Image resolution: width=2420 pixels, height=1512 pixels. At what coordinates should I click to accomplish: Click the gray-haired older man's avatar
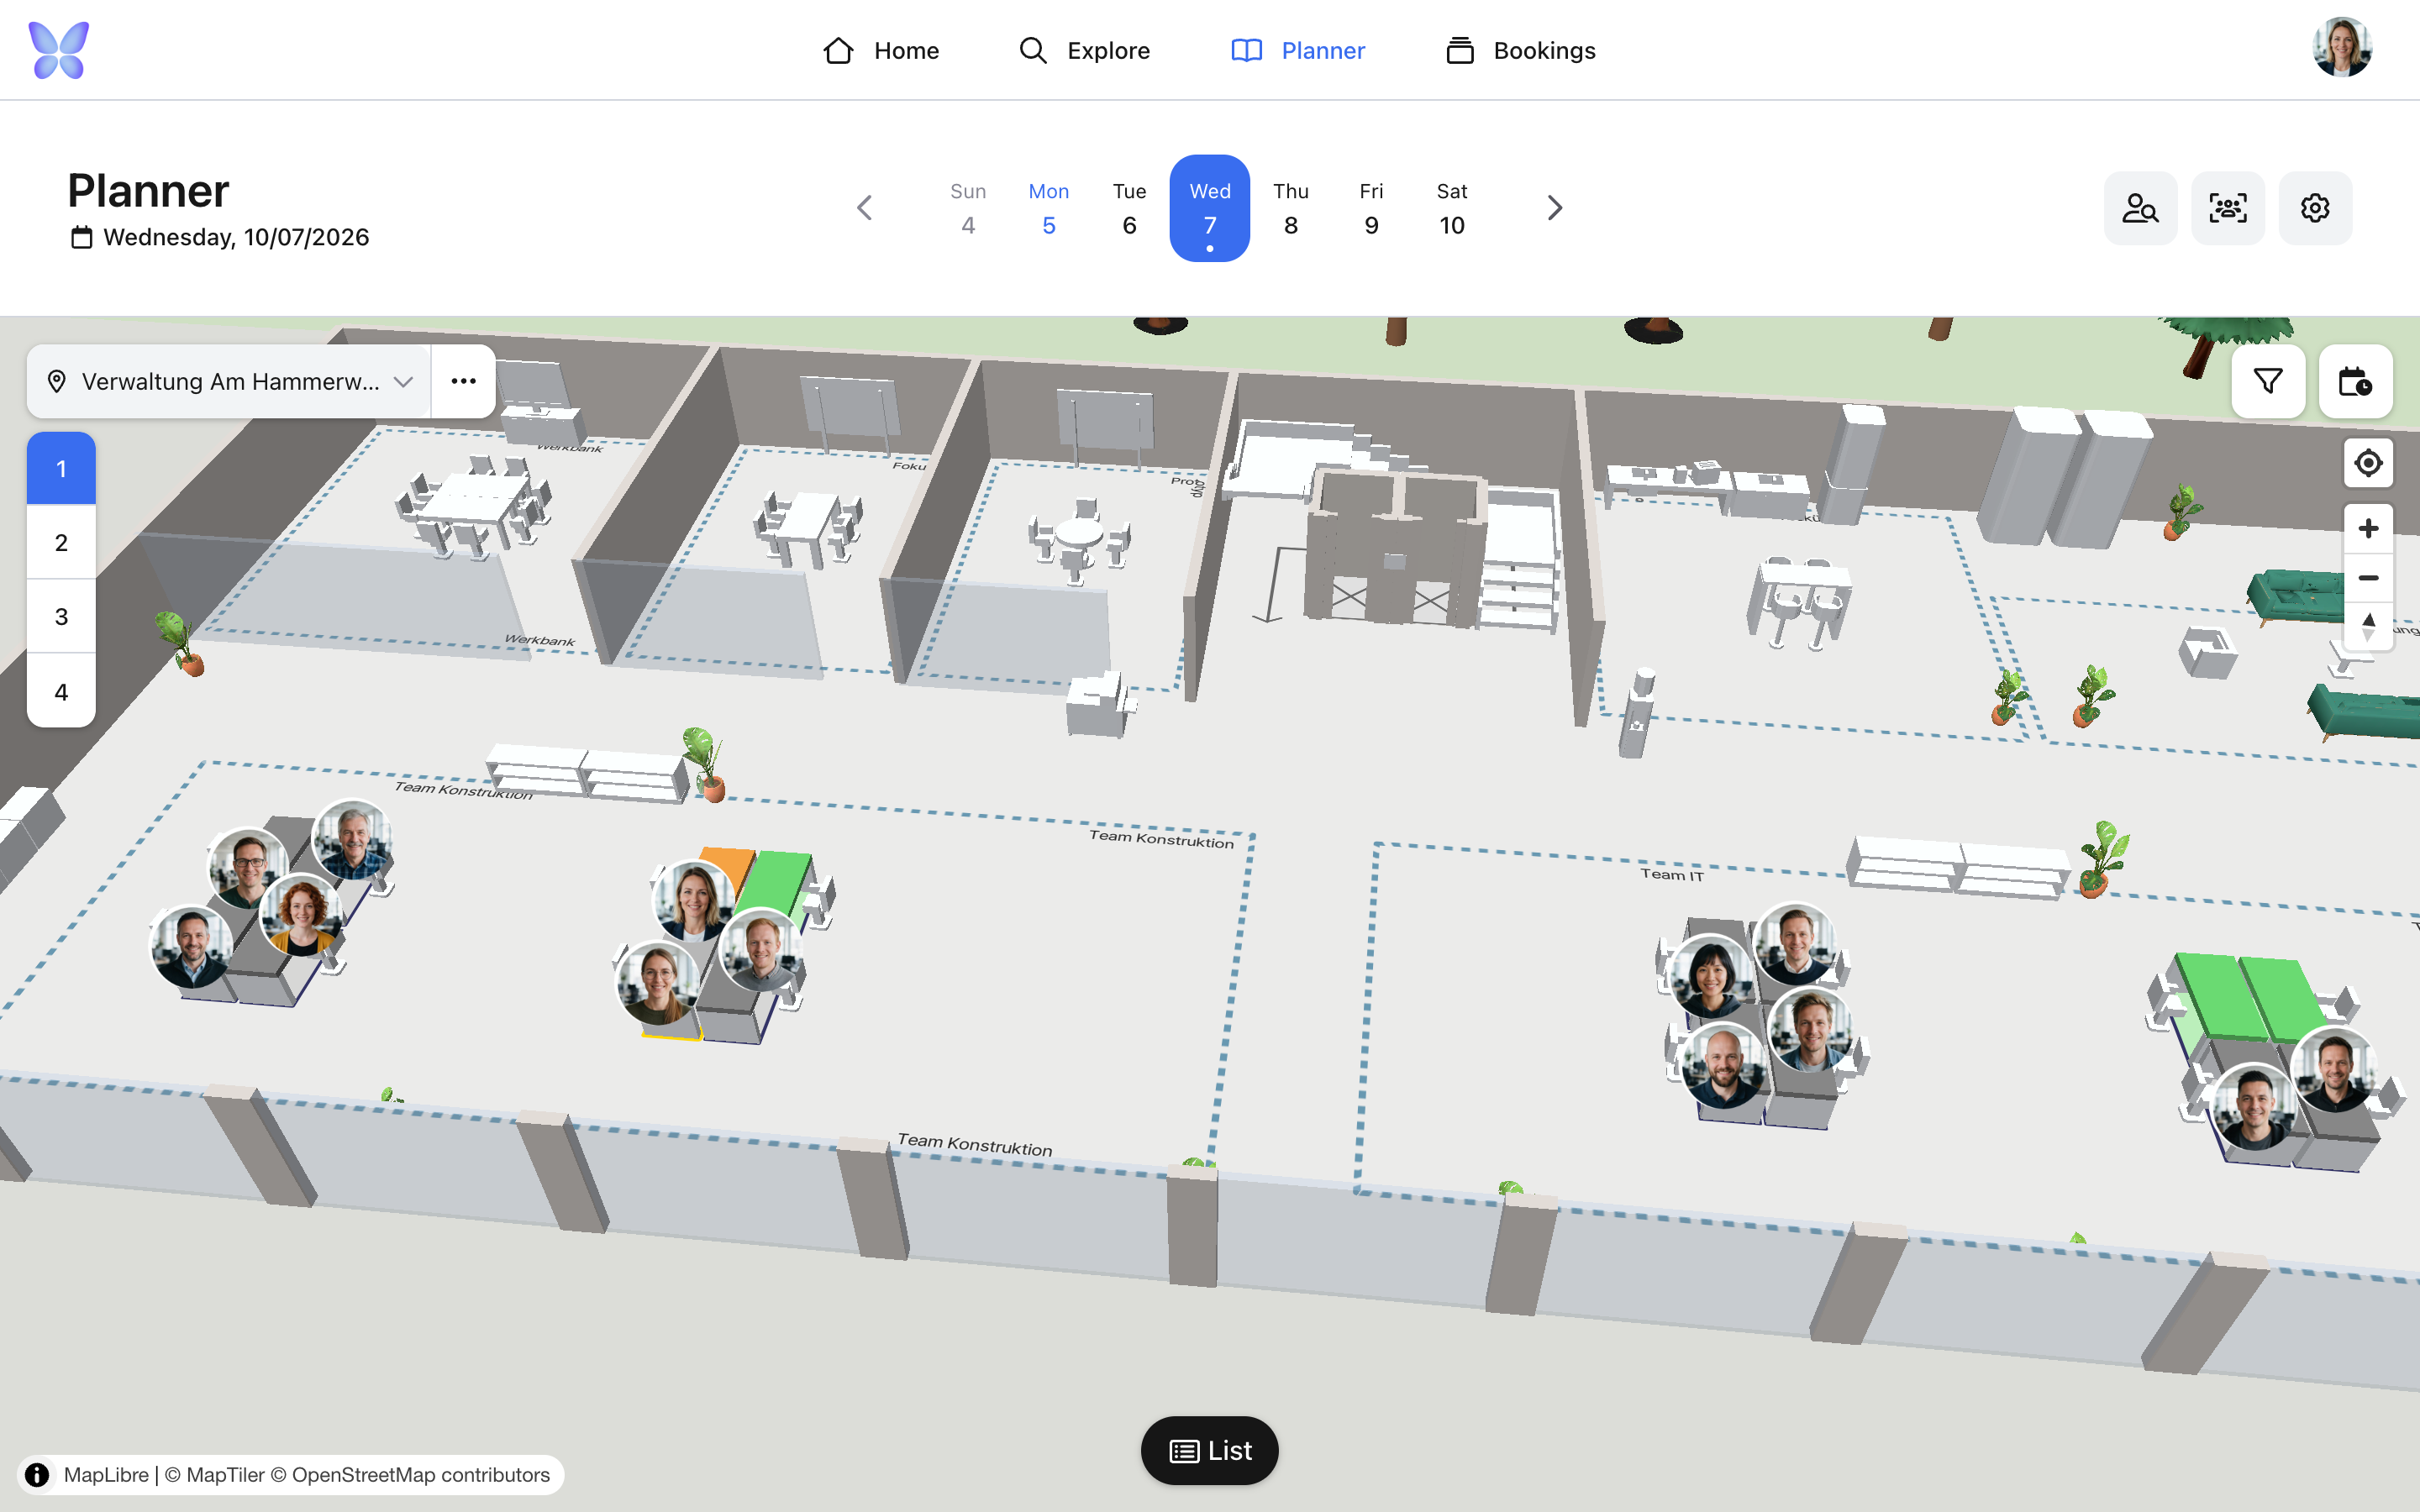point(353,841)
